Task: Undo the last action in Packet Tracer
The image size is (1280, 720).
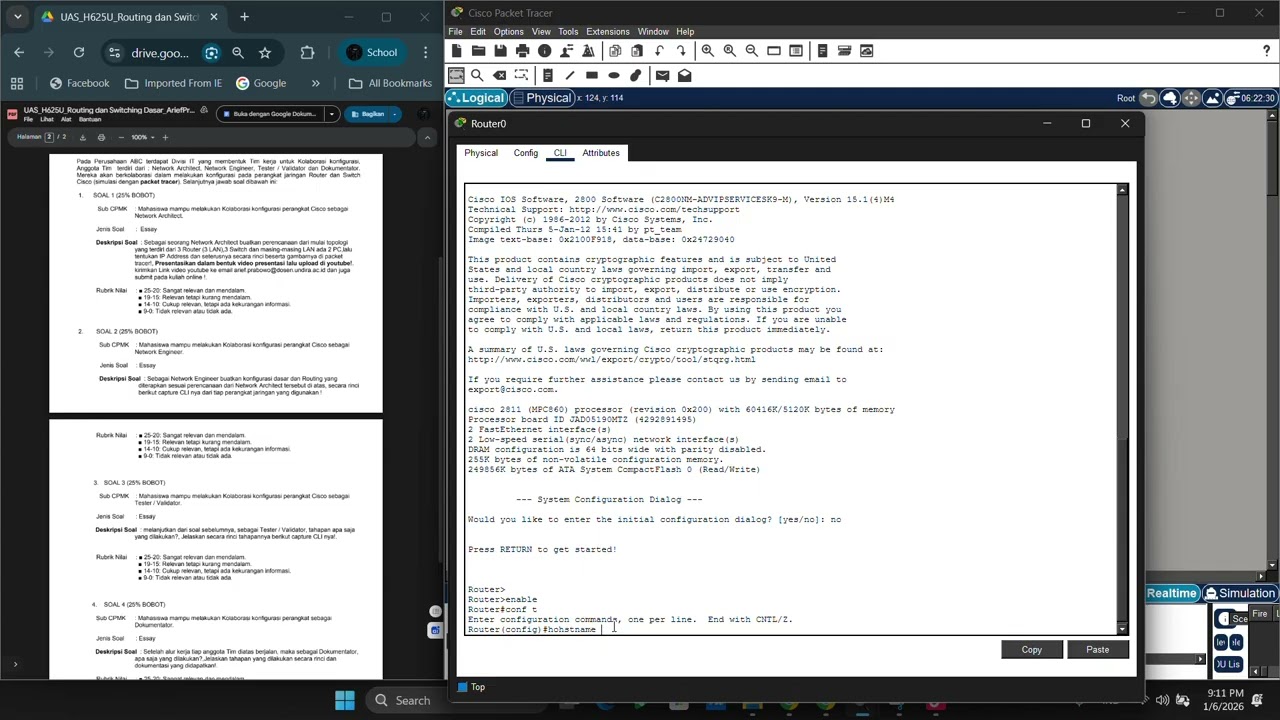Action: 659,51
